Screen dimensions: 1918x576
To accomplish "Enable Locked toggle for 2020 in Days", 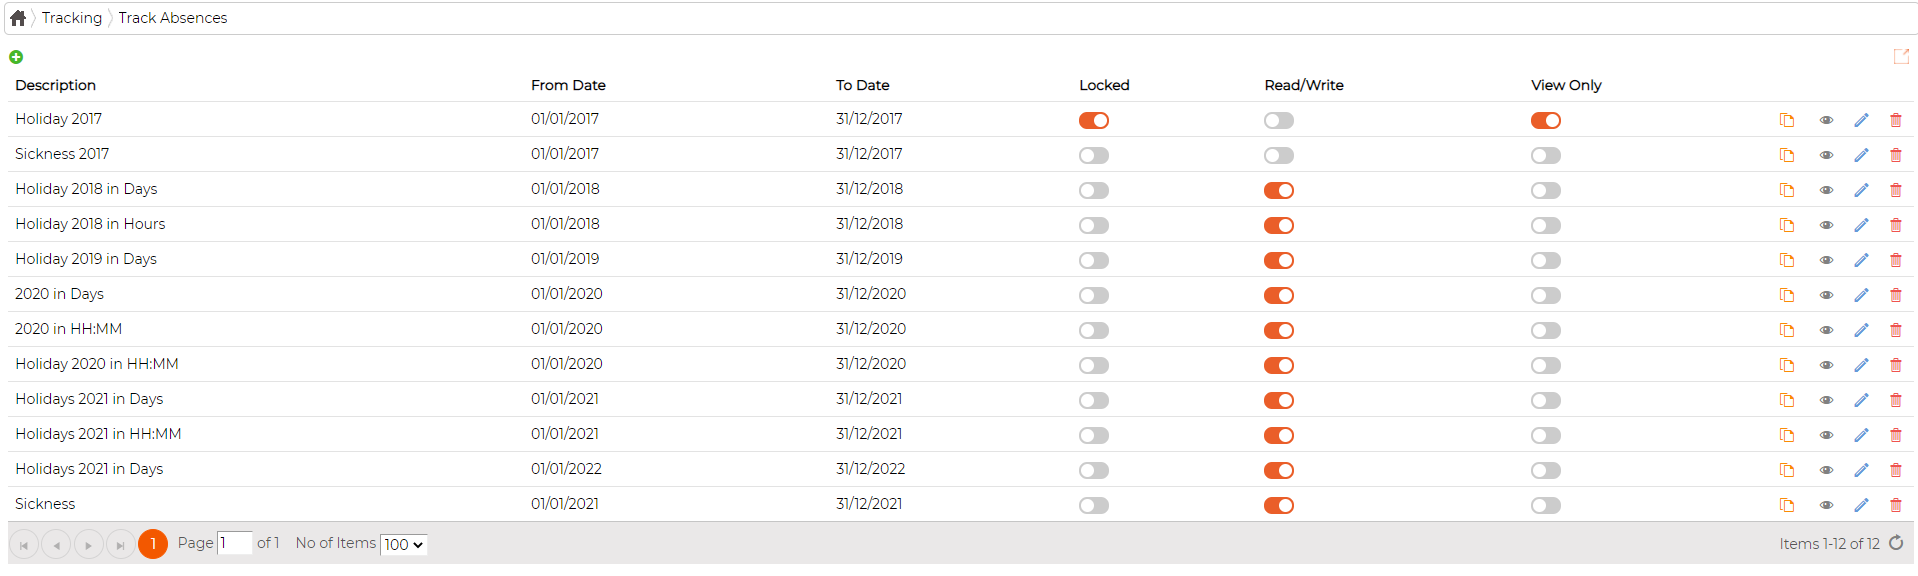I will point(1094,295).
